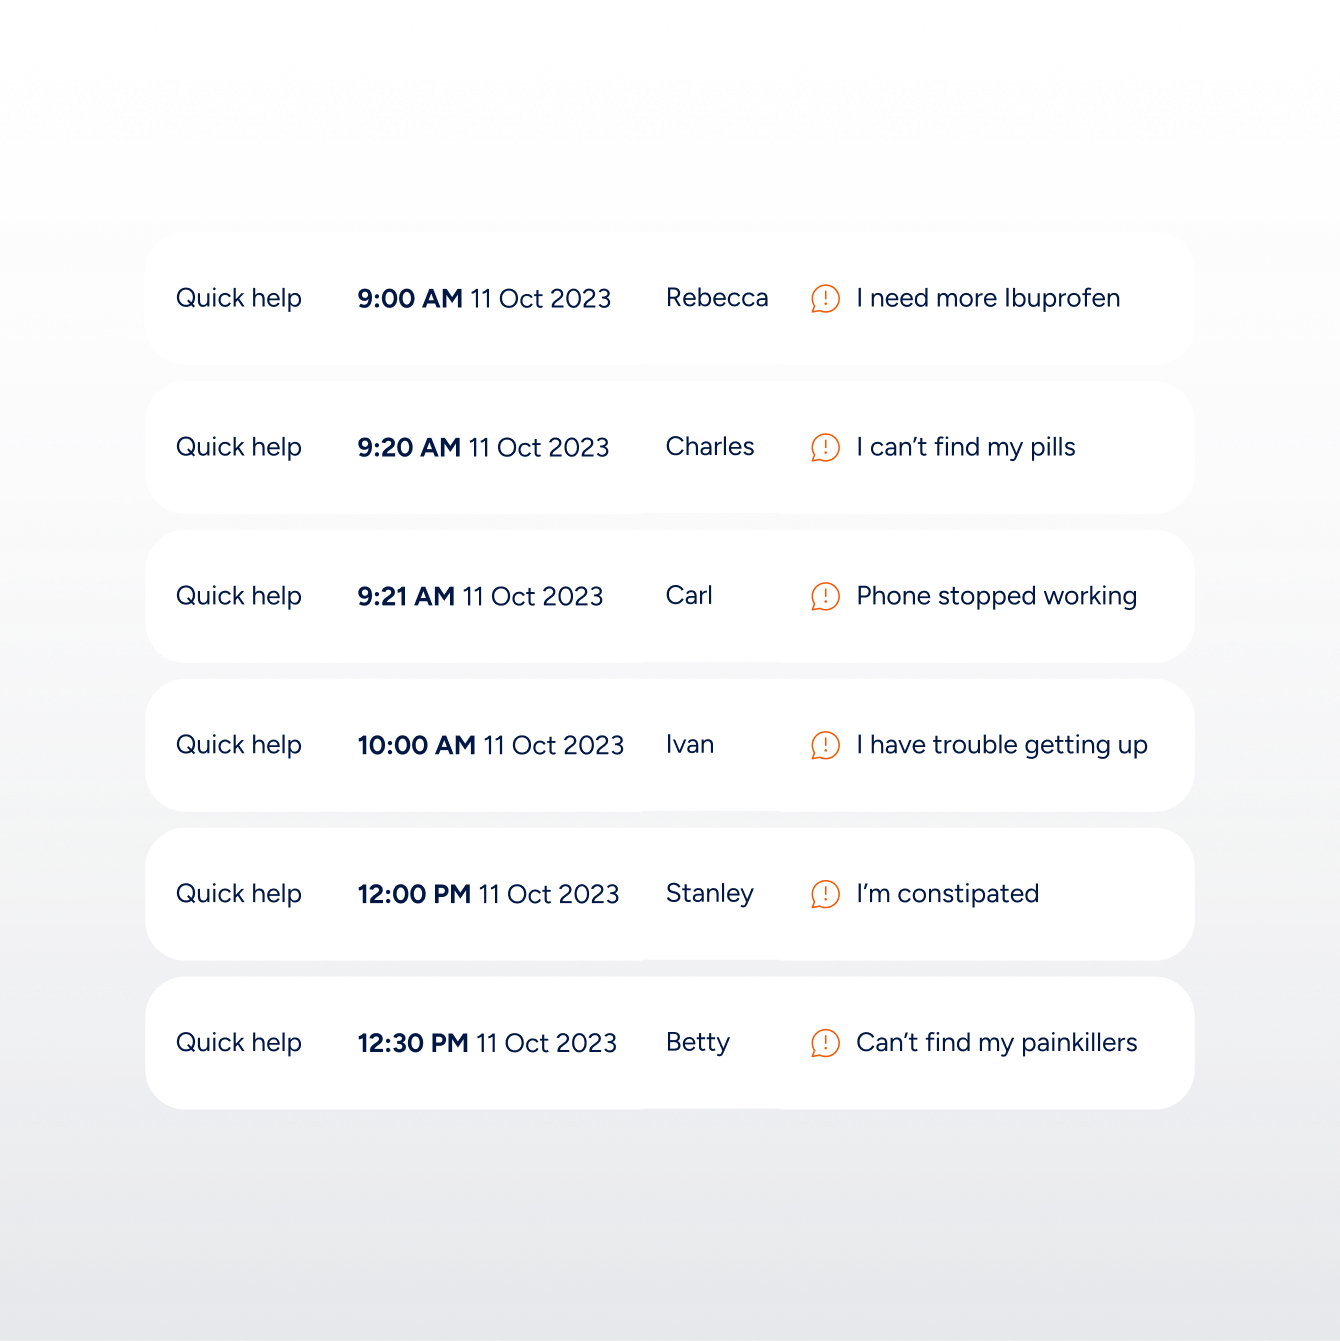The image size is (1340, 1341).
Task: Click alert icon beside Betty's painkillers request
Action: (825, 1043)
